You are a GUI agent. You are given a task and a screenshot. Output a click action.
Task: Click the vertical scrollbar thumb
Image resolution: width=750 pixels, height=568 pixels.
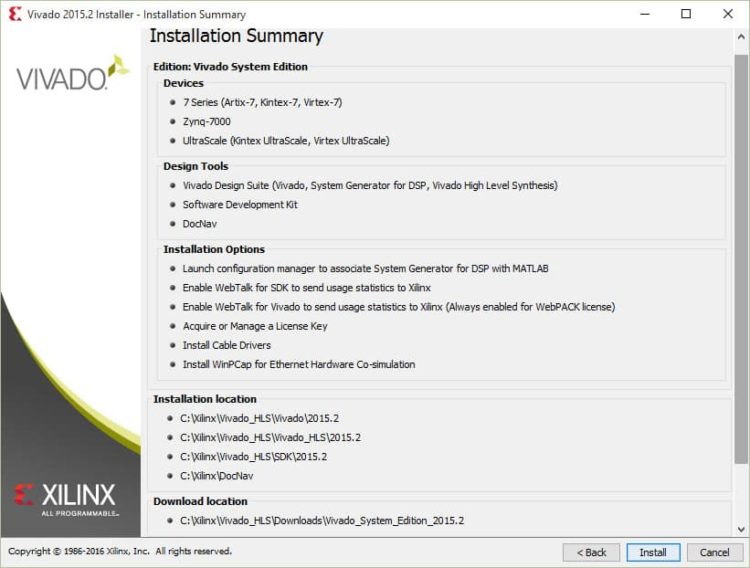[x=741, y=250]
